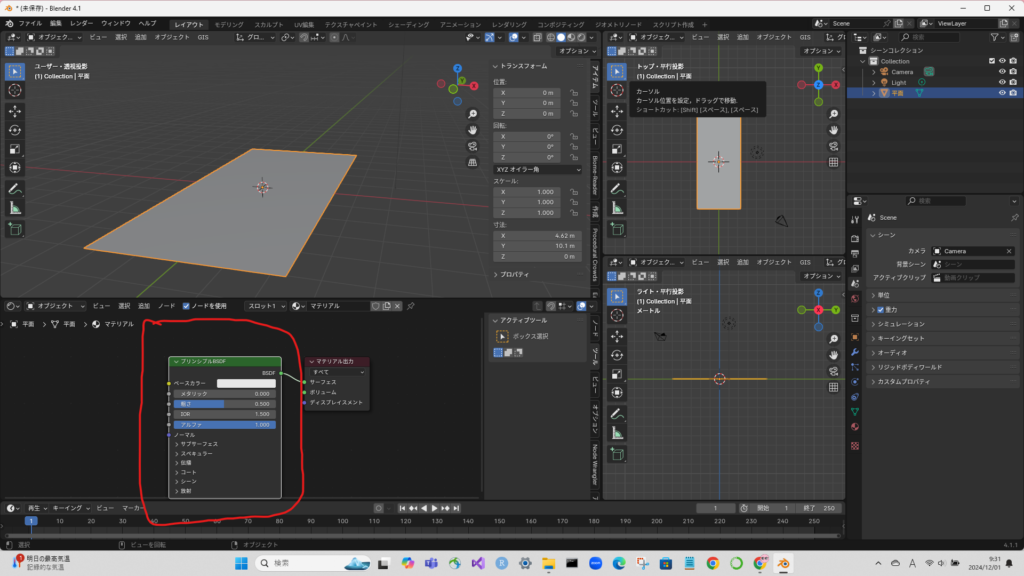Hide the Camera object with its eye icon

point(1001,71)
